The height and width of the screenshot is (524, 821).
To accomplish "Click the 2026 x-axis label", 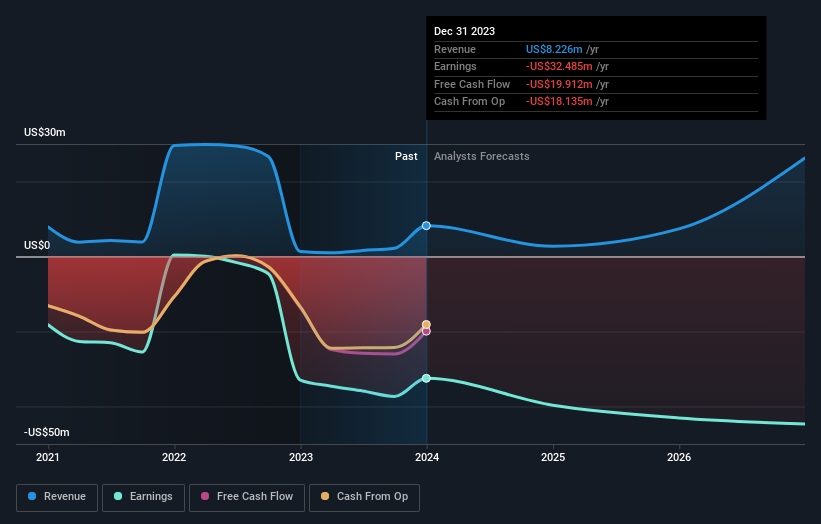I will coord(679,457).
